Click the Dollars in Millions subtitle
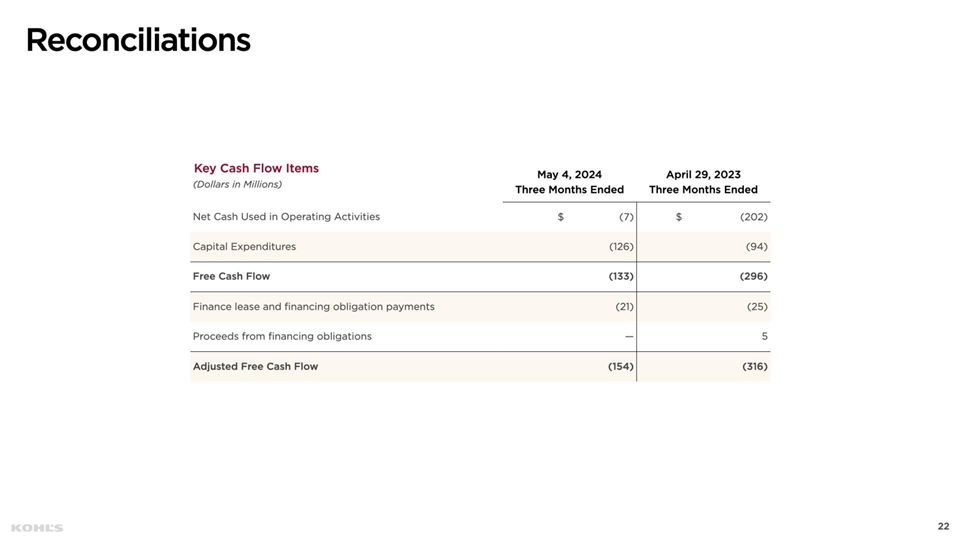 point(237,184)
